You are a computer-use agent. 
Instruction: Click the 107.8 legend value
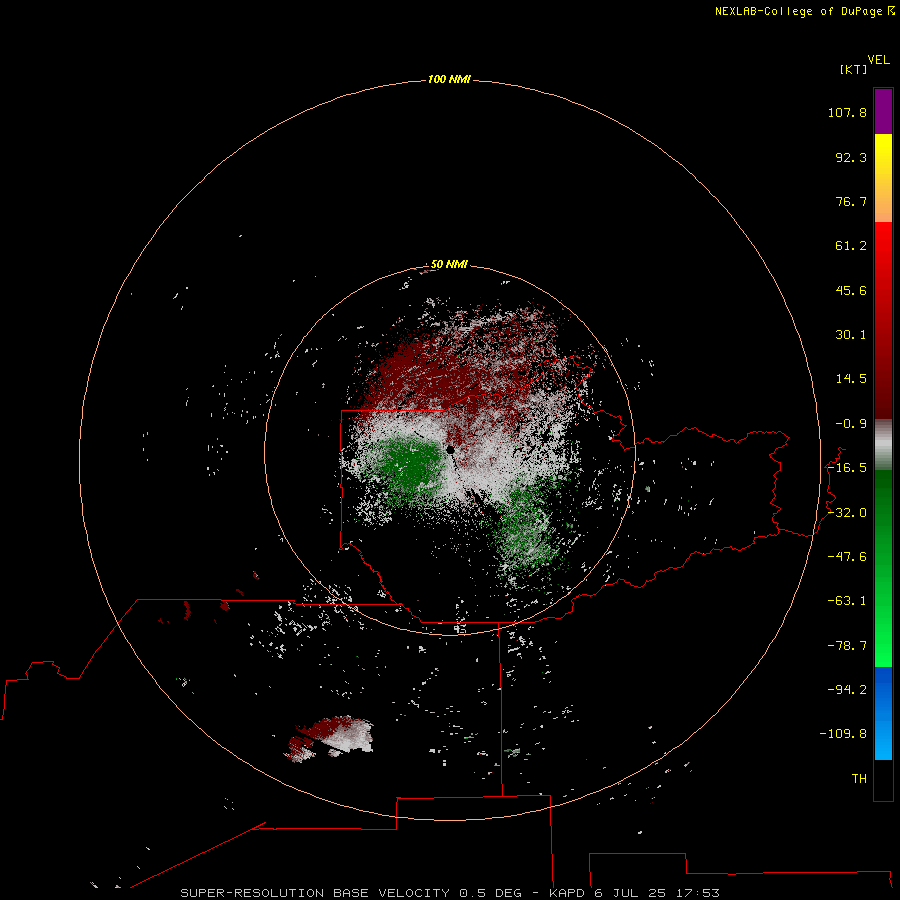(x=847, y=112)
